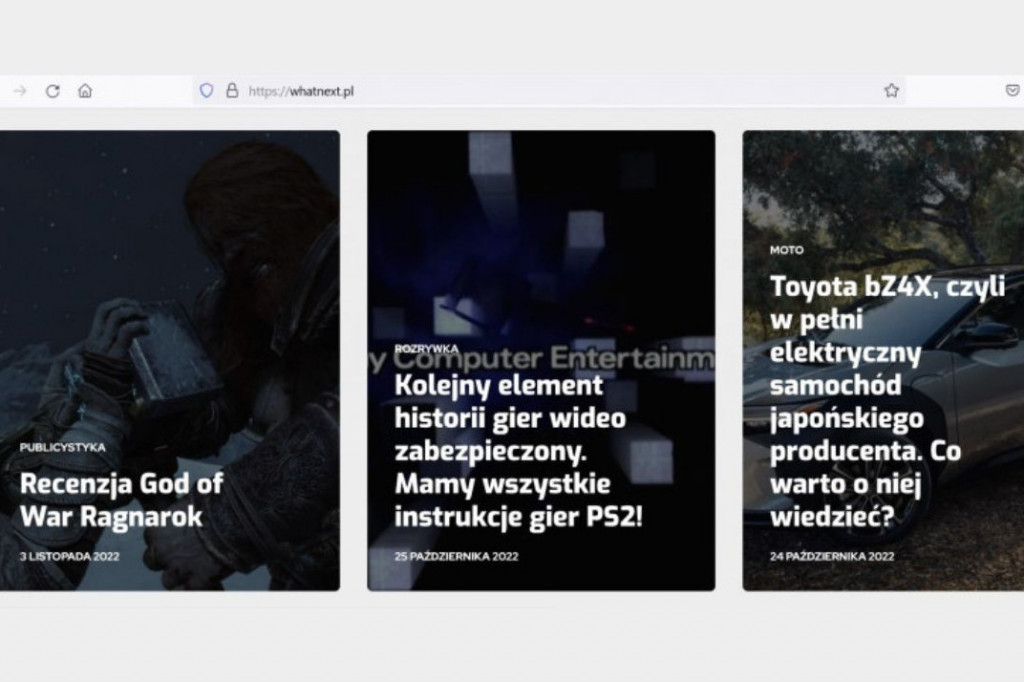Show site security info via padlock
This screenshot has width=1024, height=682.
[x=232, y=91]
